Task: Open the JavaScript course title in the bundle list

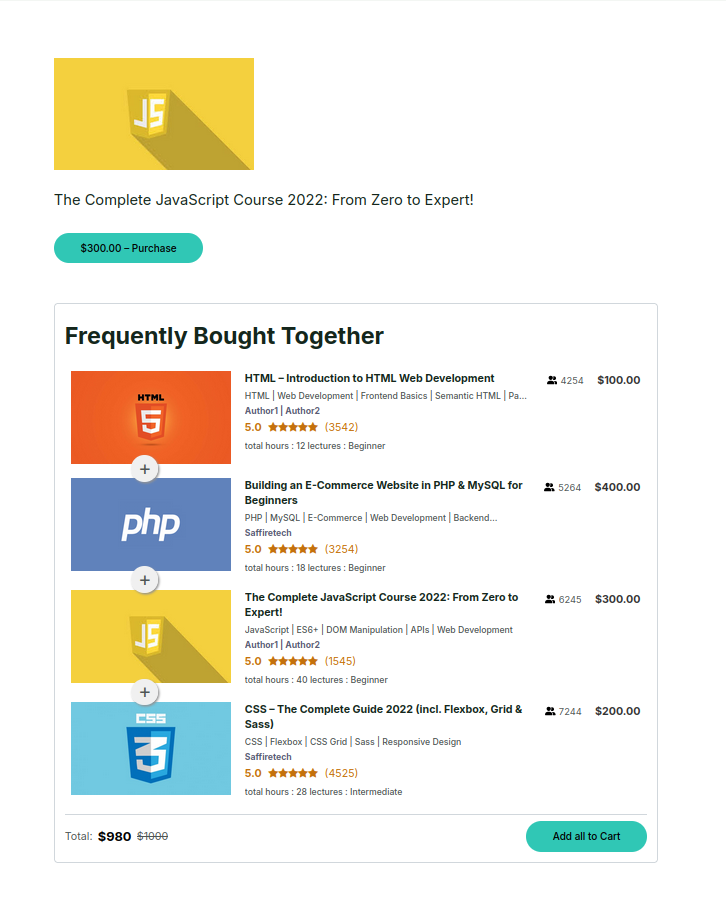Action: pyautogui.click(x=381, y=604)
